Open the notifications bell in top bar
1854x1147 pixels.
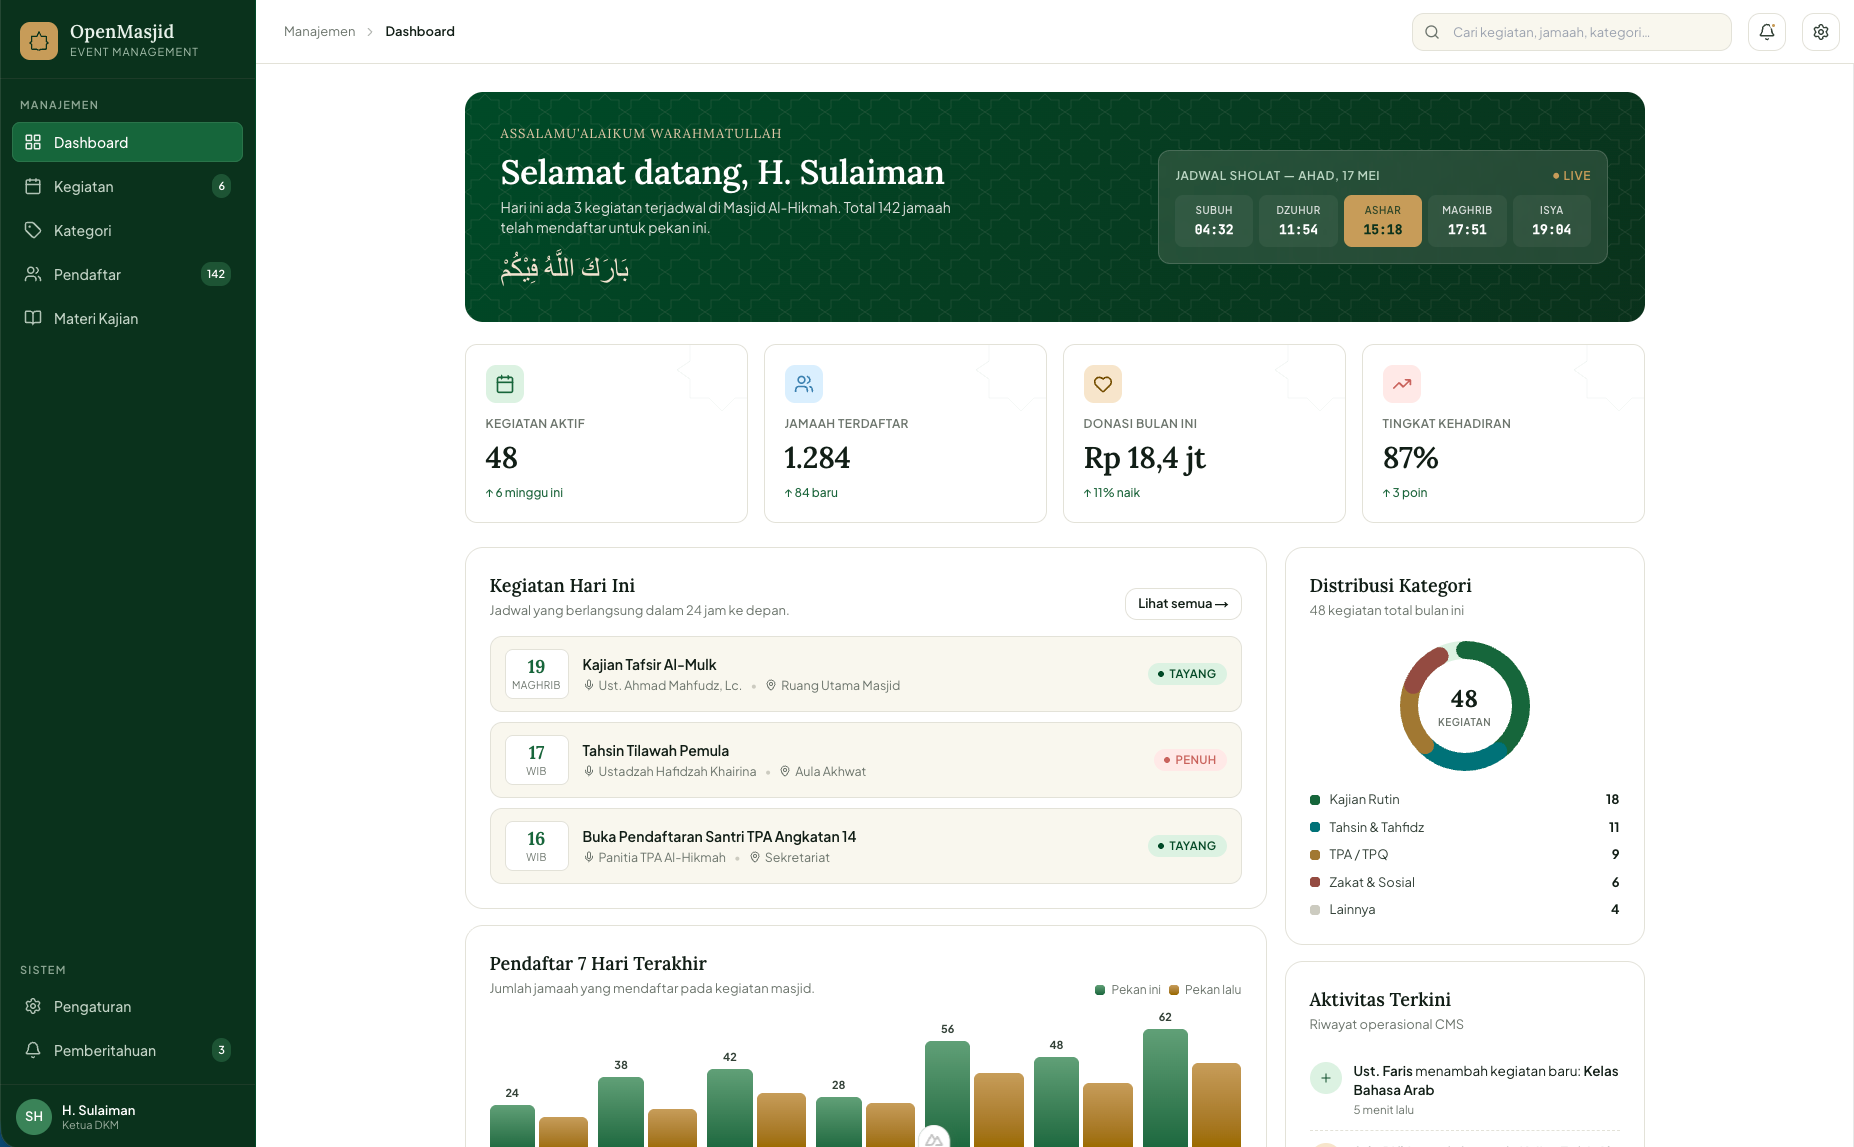click(1767, 32)
